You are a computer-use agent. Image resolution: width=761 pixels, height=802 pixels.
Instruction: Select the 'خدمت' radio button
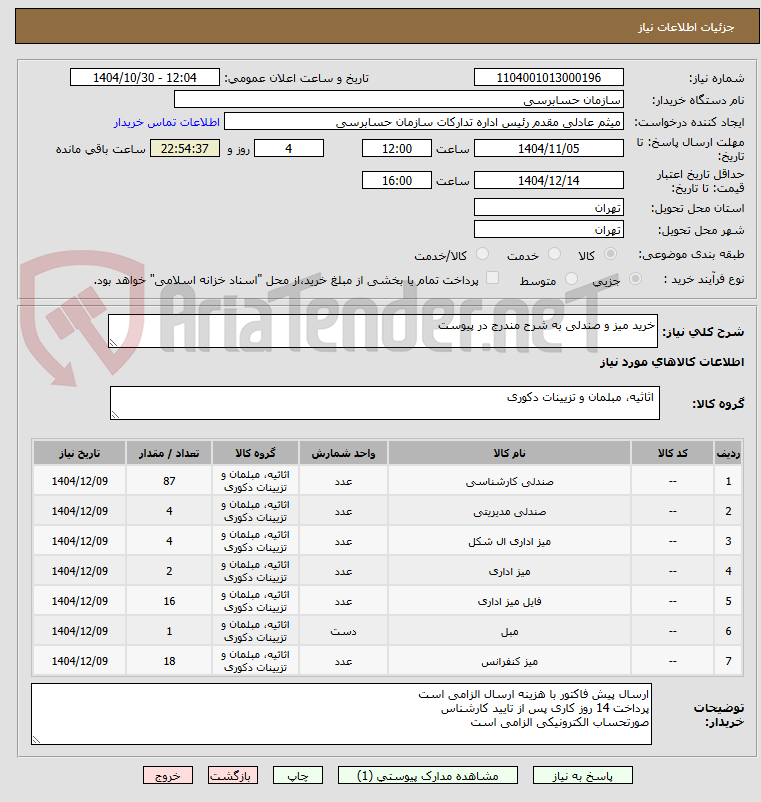tap(554, 254)
